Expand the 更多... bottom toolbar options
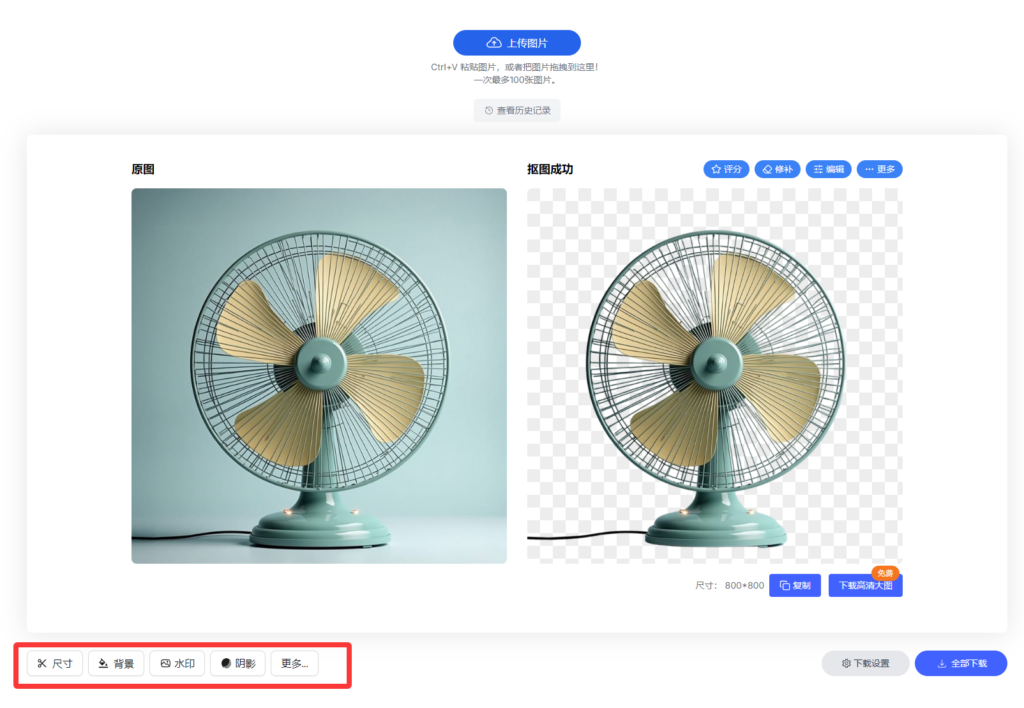 click(x=294, y=663)
